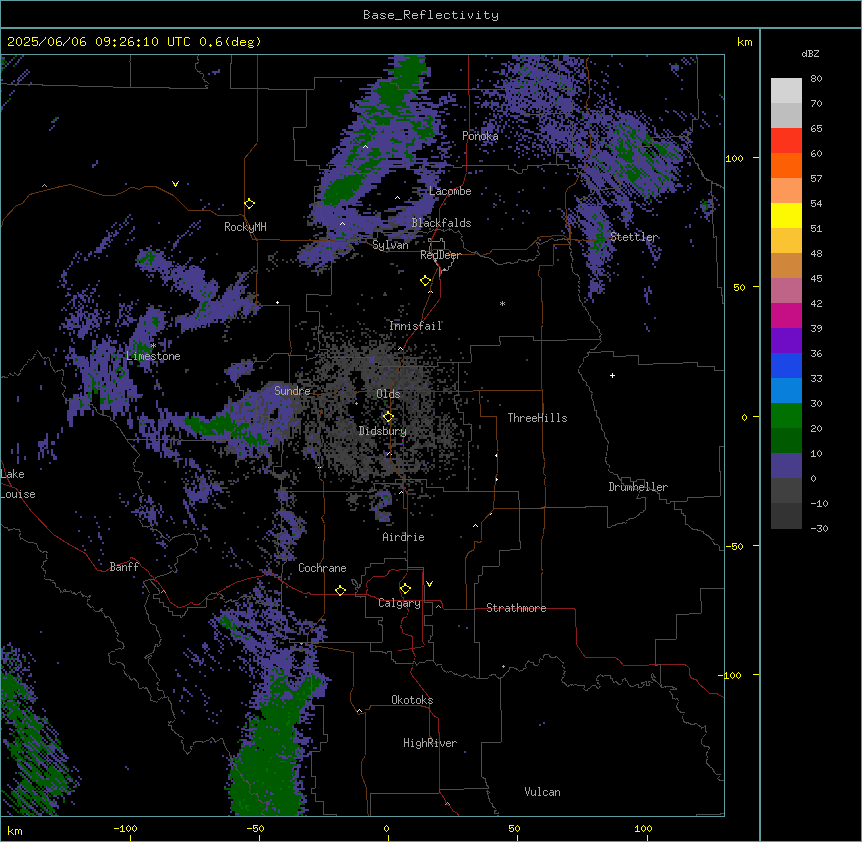Click the Lacombe city label
The width and height of the screenshot is (862, 842).
pyautogui.click(x=450, y=191)
